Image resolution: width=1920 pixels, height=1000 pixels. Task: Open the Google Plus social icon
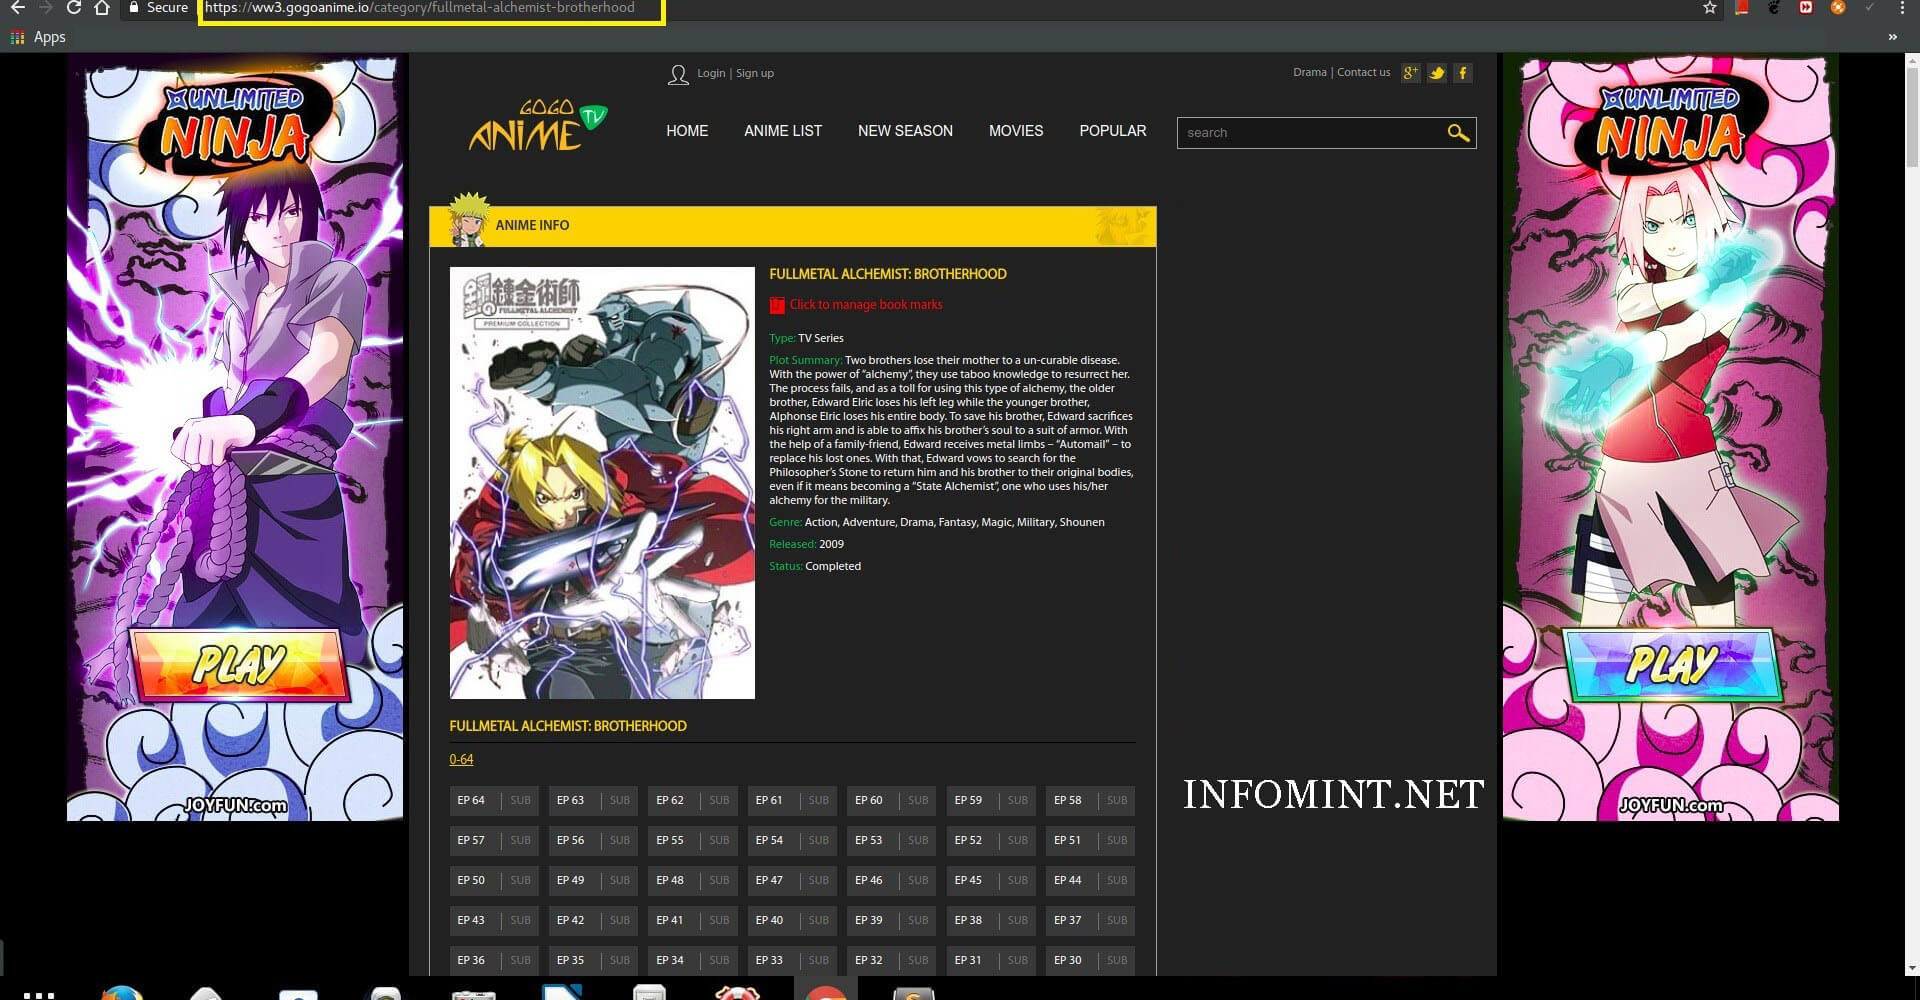pyautogui.click(x=1410, y=73)
